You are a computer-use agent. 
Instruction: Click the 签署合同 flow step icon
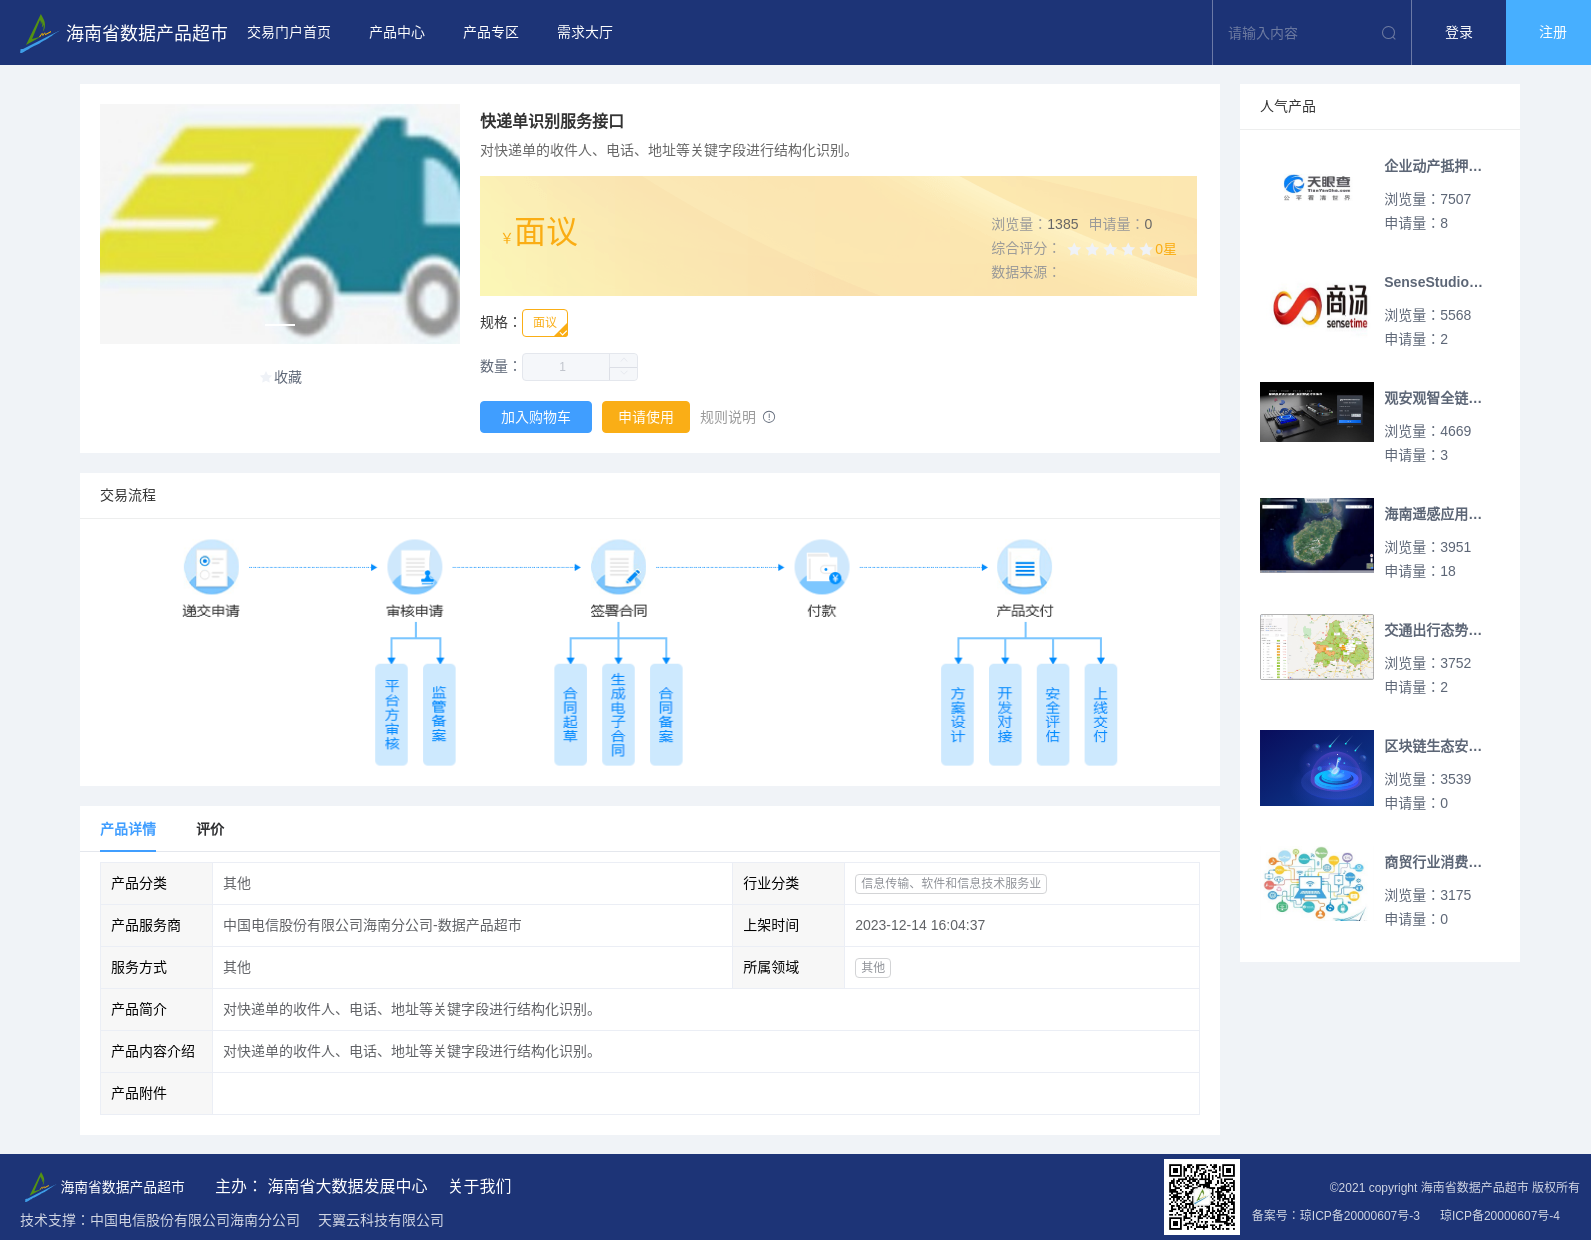[x=618, y=567]
